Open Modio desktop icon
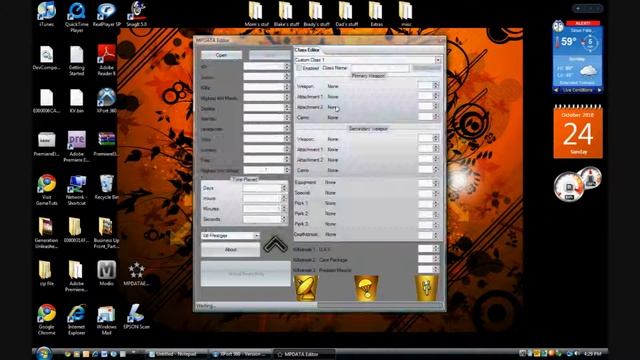Screen dimensions: 640x360 [x=107, y=273]
